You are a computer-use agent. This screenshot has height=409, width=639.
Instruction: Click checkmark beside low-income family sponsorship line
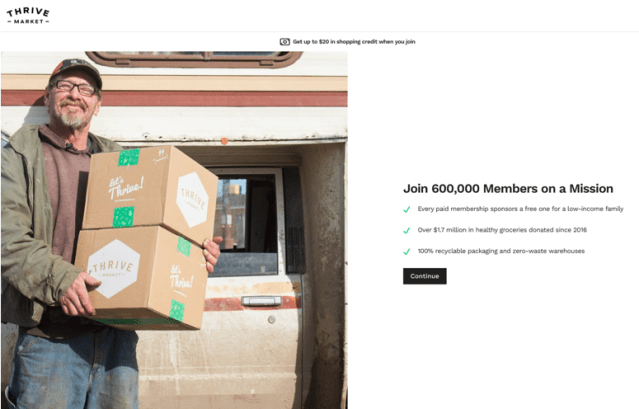point(406,209)
